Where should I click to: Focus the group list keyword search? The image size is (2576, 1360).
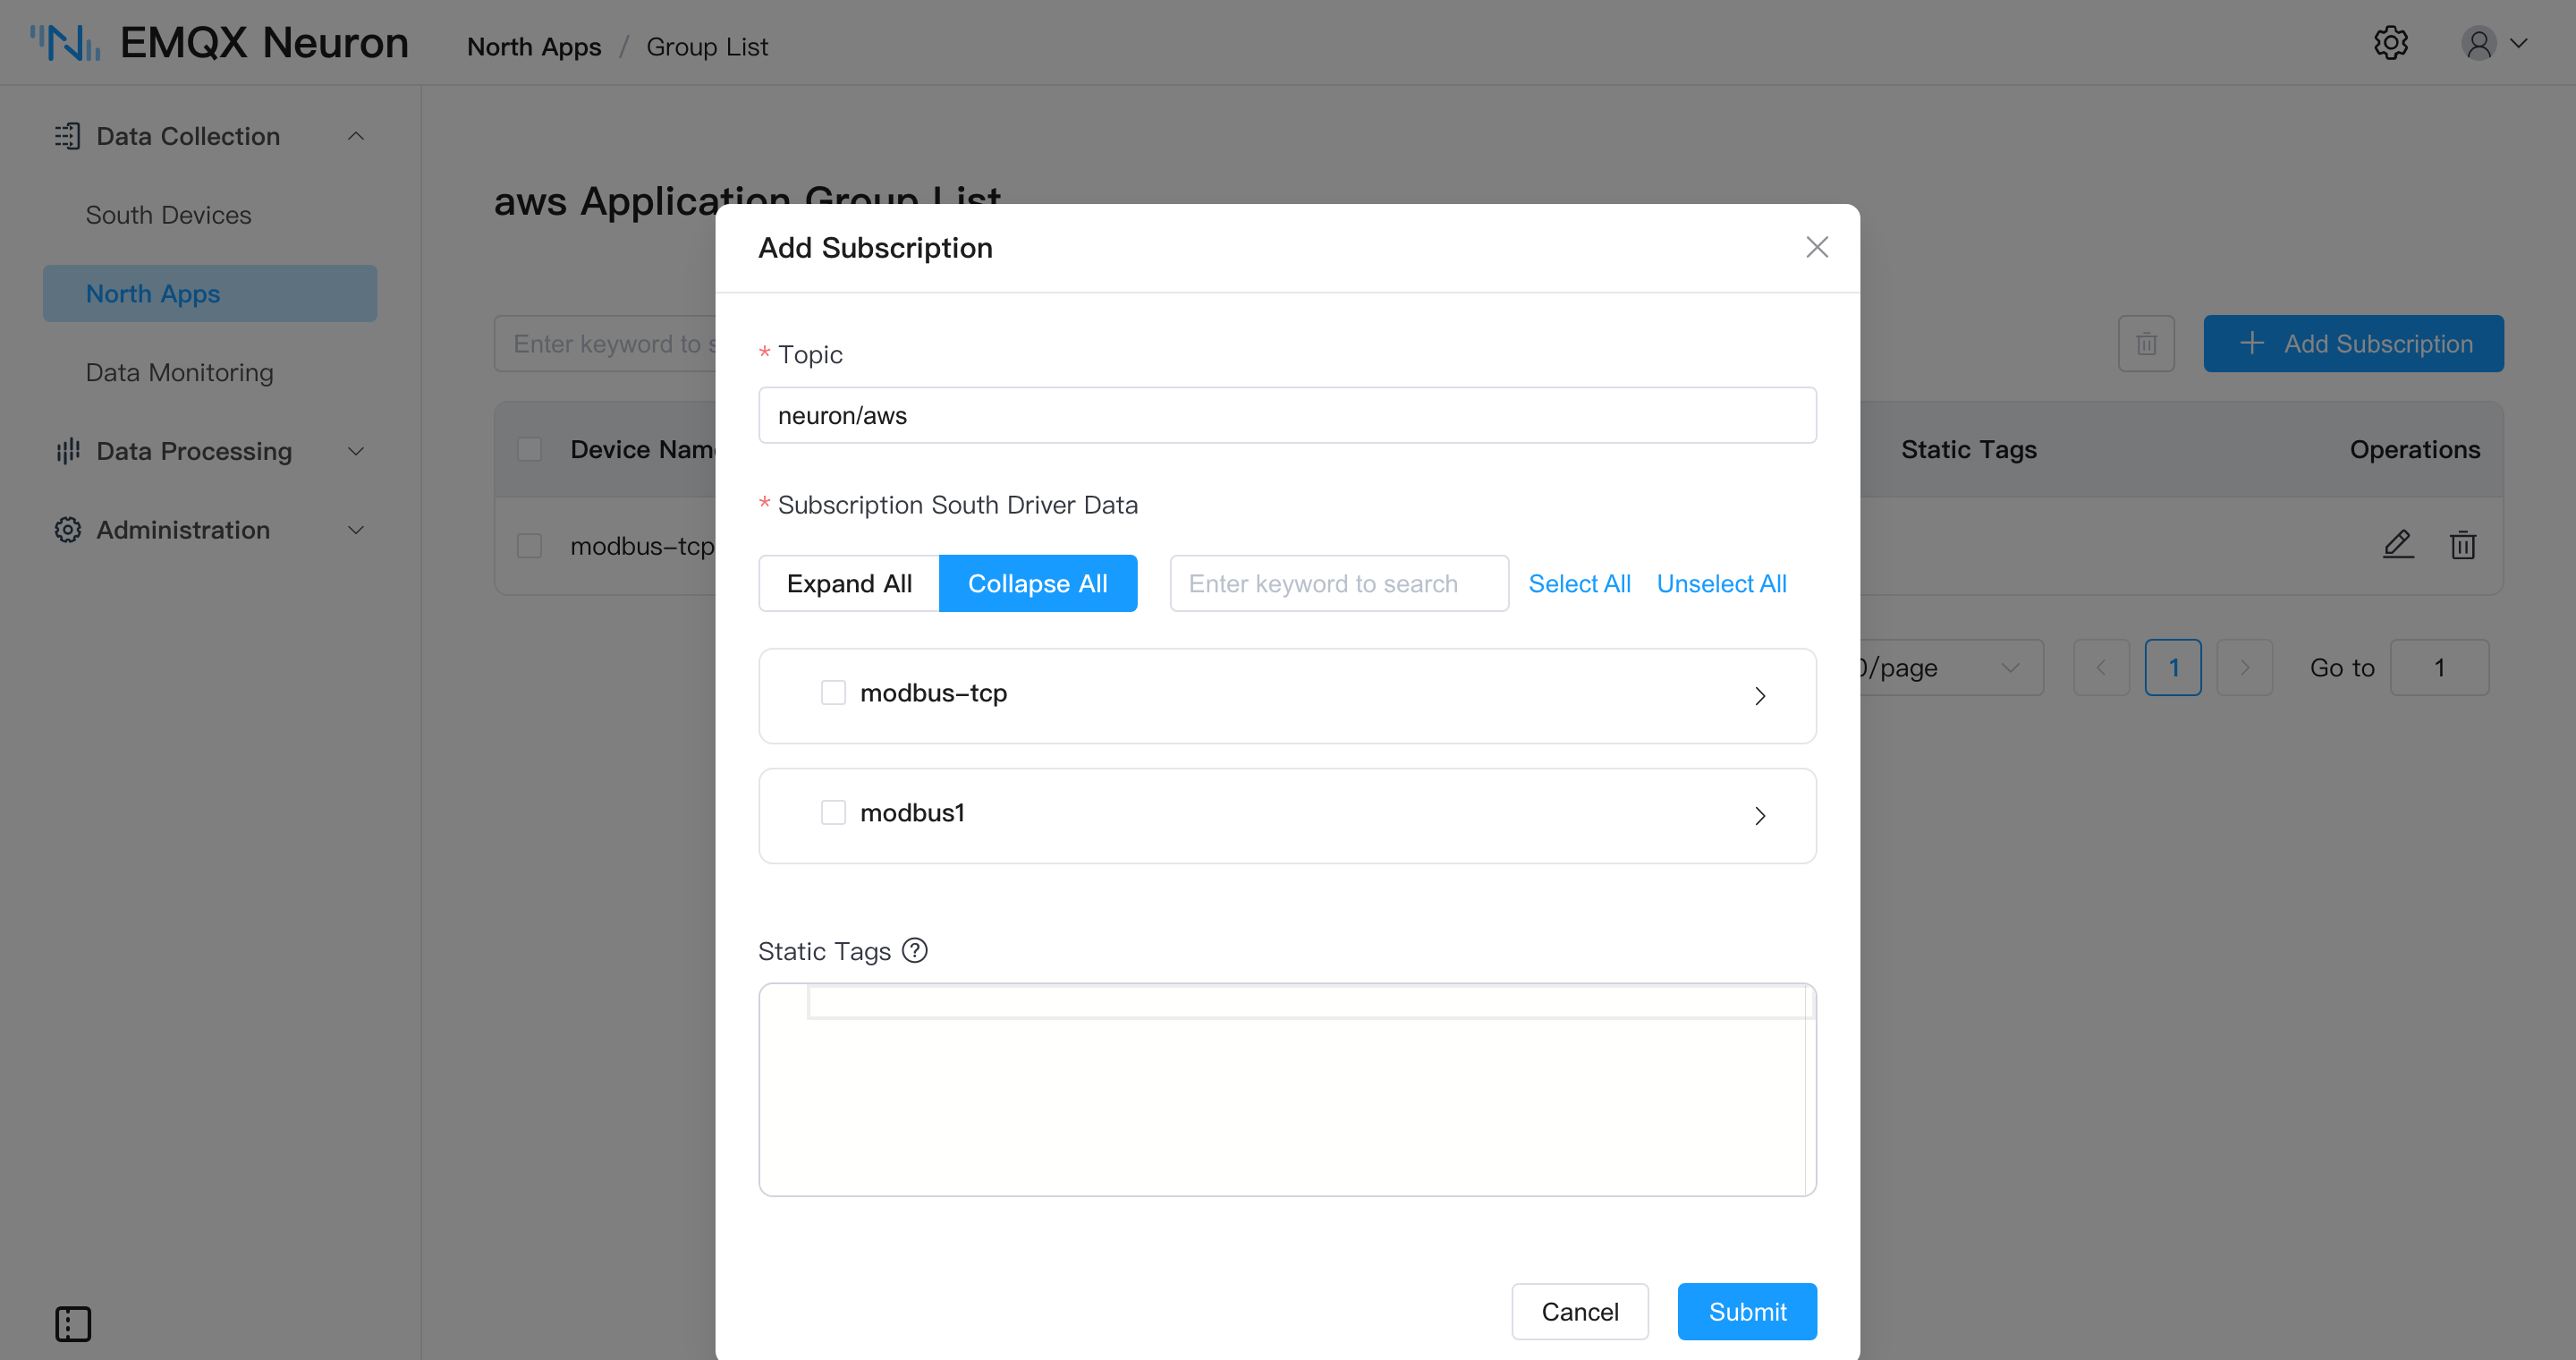pos(606,344)
